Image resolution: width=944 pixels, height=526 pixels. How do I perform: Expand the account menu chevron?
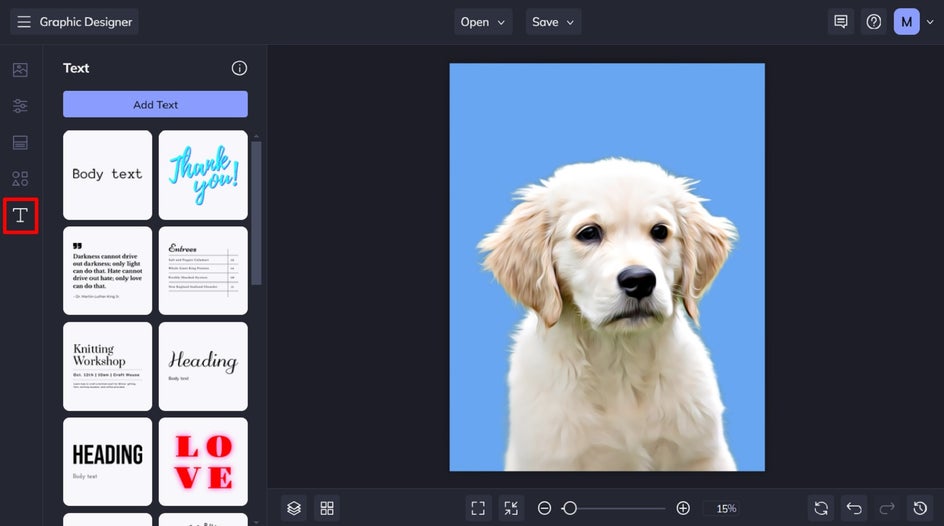point(930,22)
